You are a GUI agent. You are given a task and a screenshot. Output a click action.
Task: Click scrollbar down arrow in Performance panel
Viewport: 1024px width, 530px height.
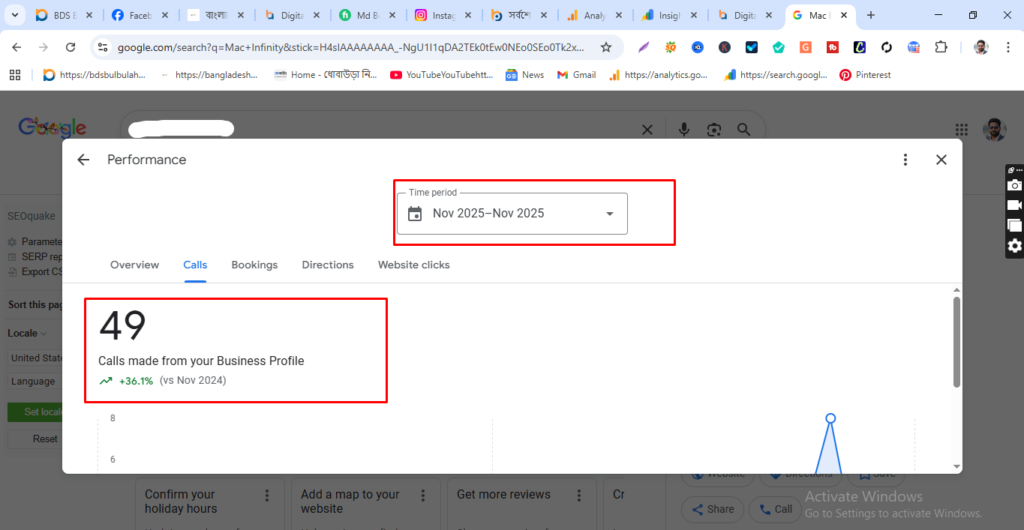(x=957, y=466)
